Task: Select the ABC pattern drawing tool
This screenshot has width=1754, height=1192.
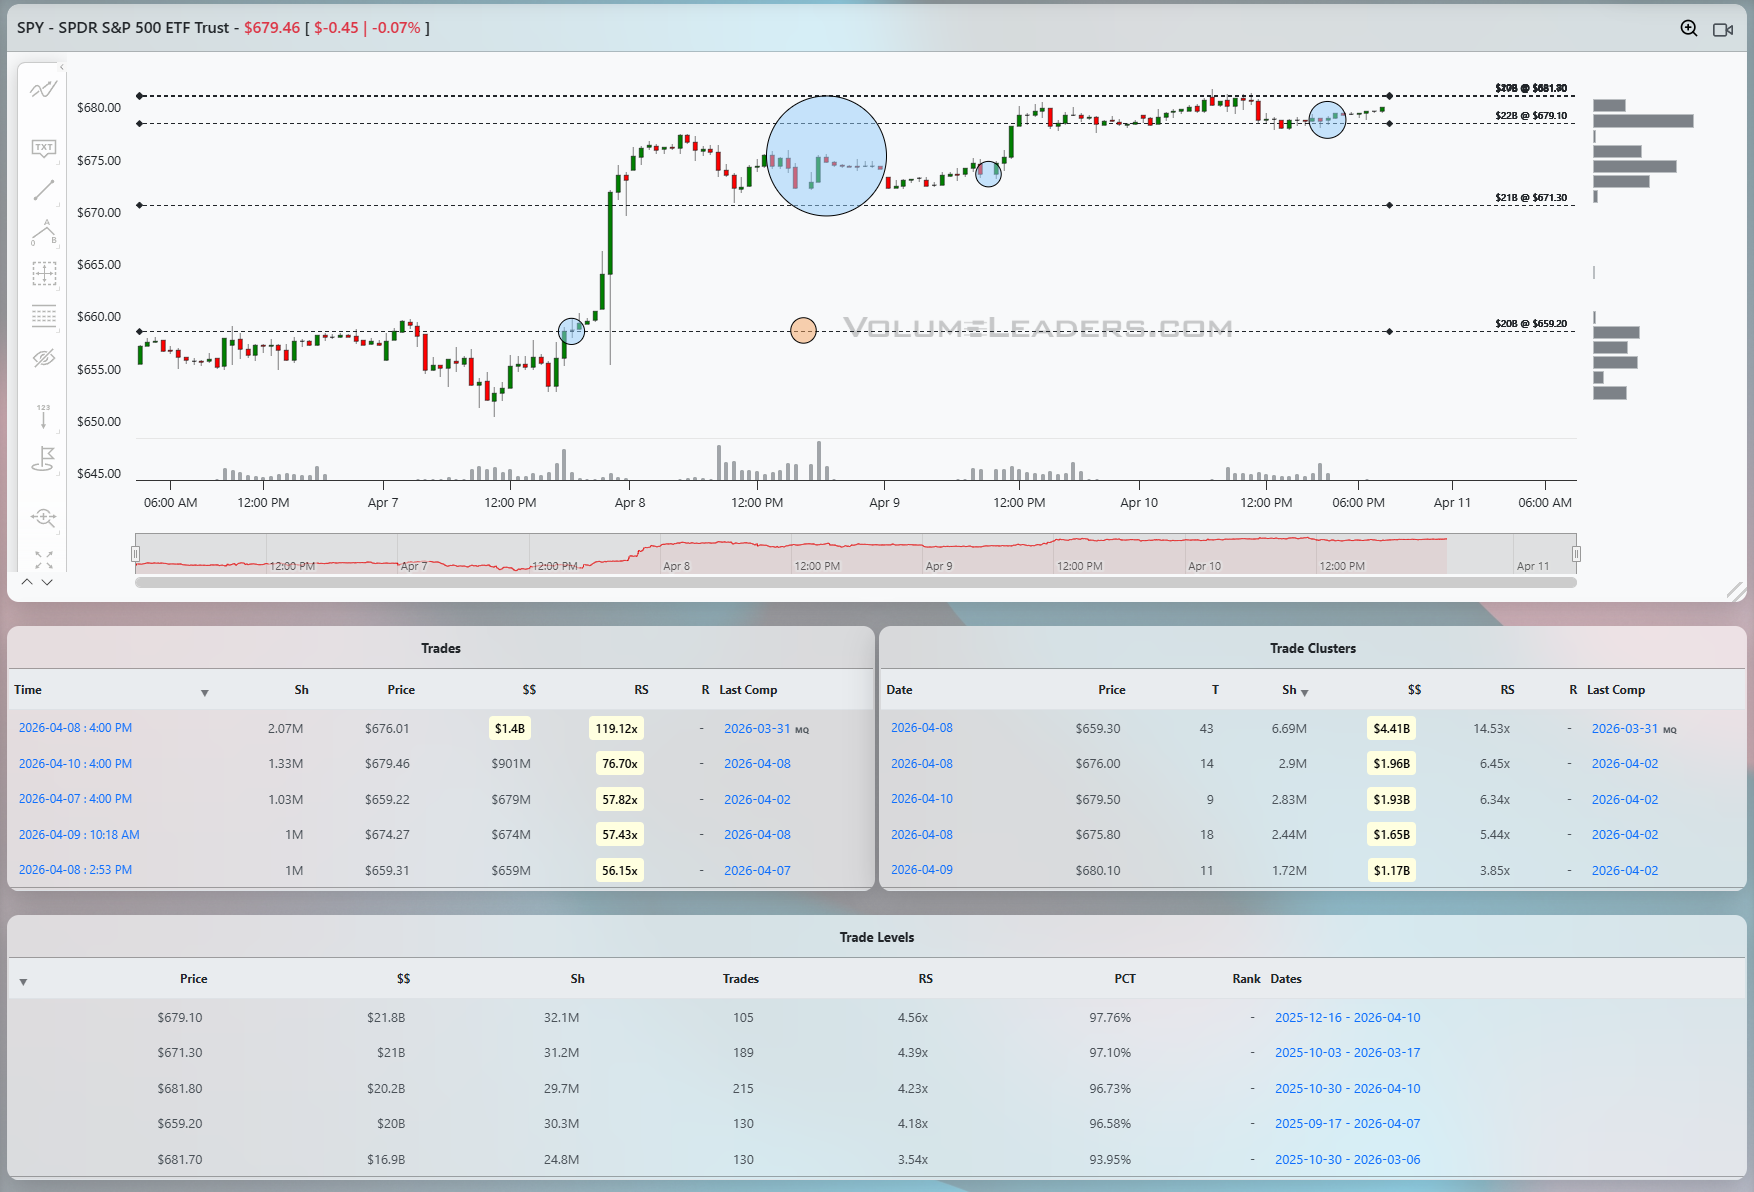Action: [x=43, y=232]
